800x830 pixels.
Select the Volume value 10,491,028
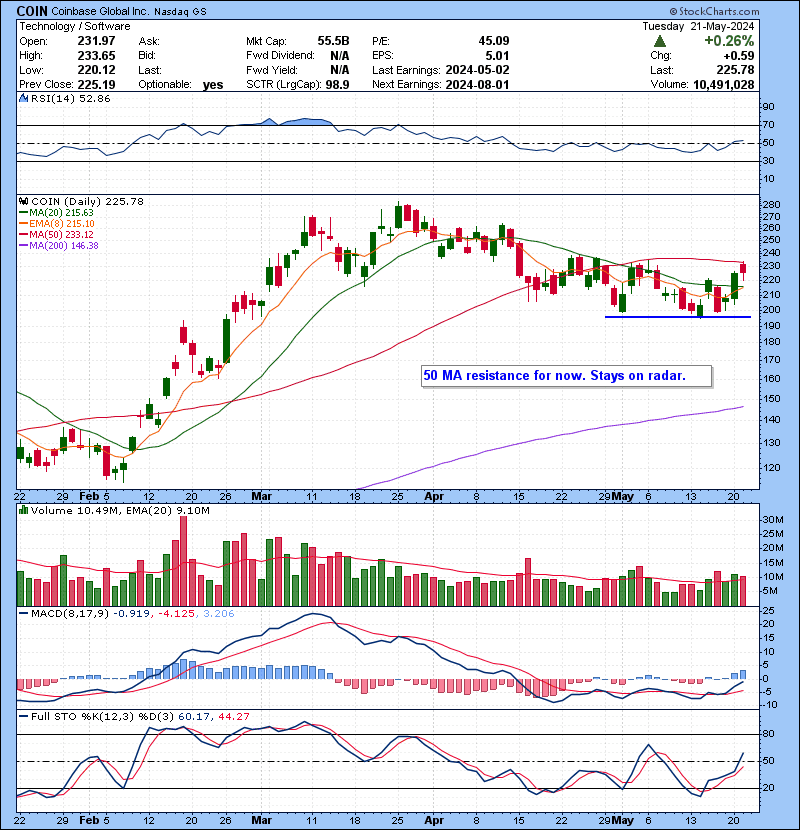[x=724, y=84]
